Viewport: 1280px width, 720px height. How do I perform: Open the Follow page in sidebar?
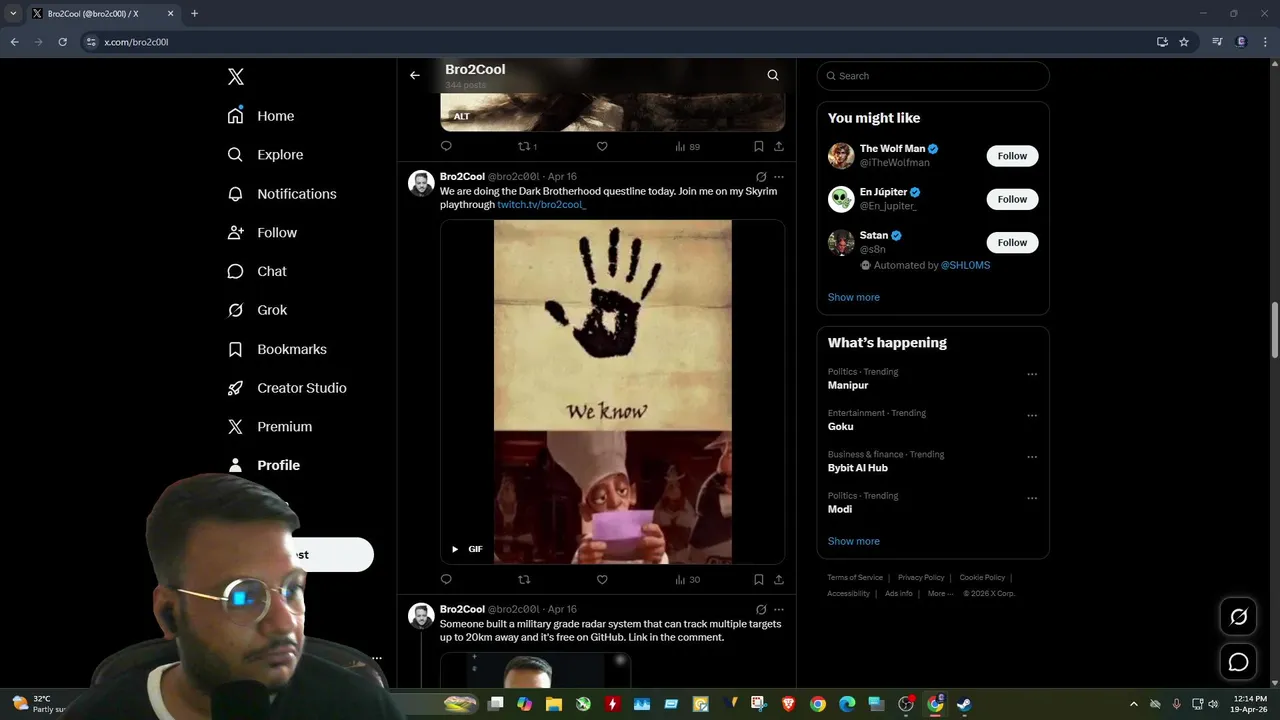pyautogui.click(x=262, y=232)
